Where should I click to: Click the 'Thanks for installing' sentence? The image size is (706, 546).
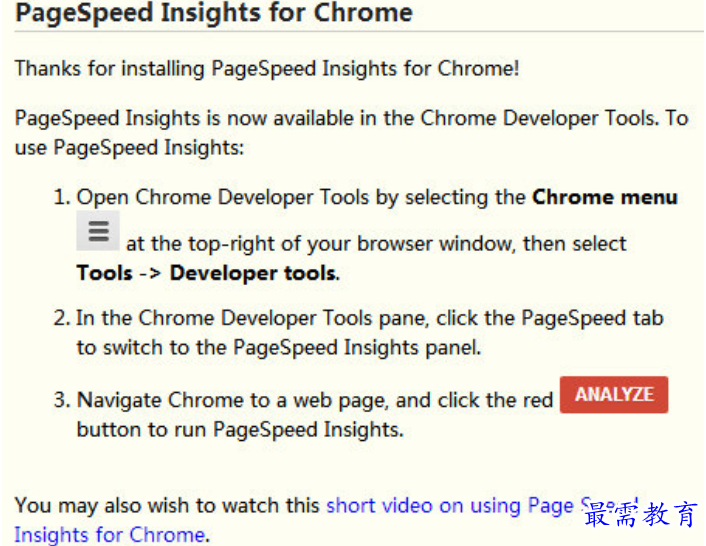(x=267, y=69)
